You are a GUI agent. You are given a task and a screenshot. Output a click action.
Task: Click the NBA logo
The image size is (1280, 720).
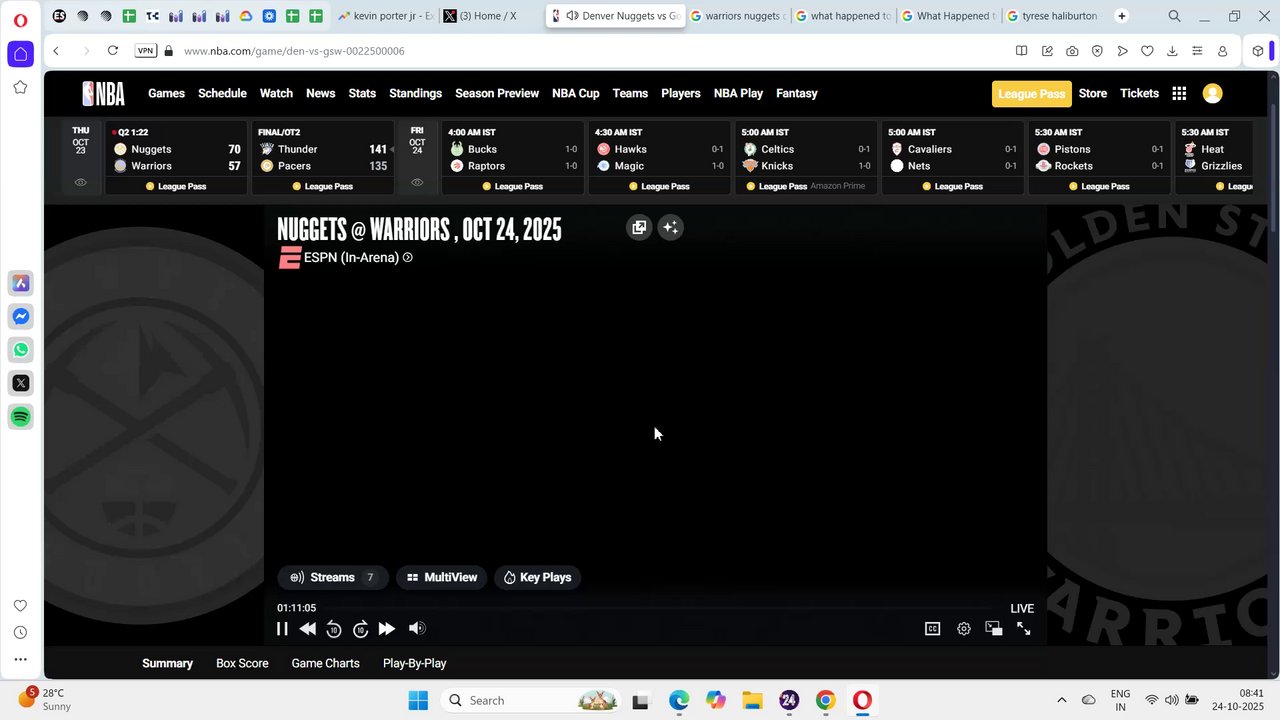(104, 93)
